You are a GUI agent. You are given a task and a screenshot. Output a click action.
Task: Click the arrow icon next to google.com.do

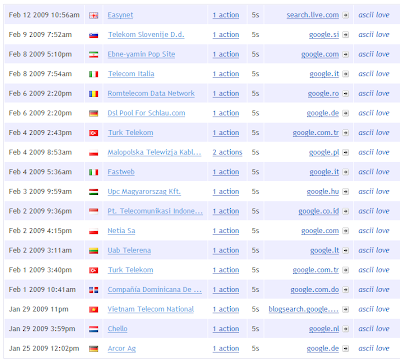(346, 290)
